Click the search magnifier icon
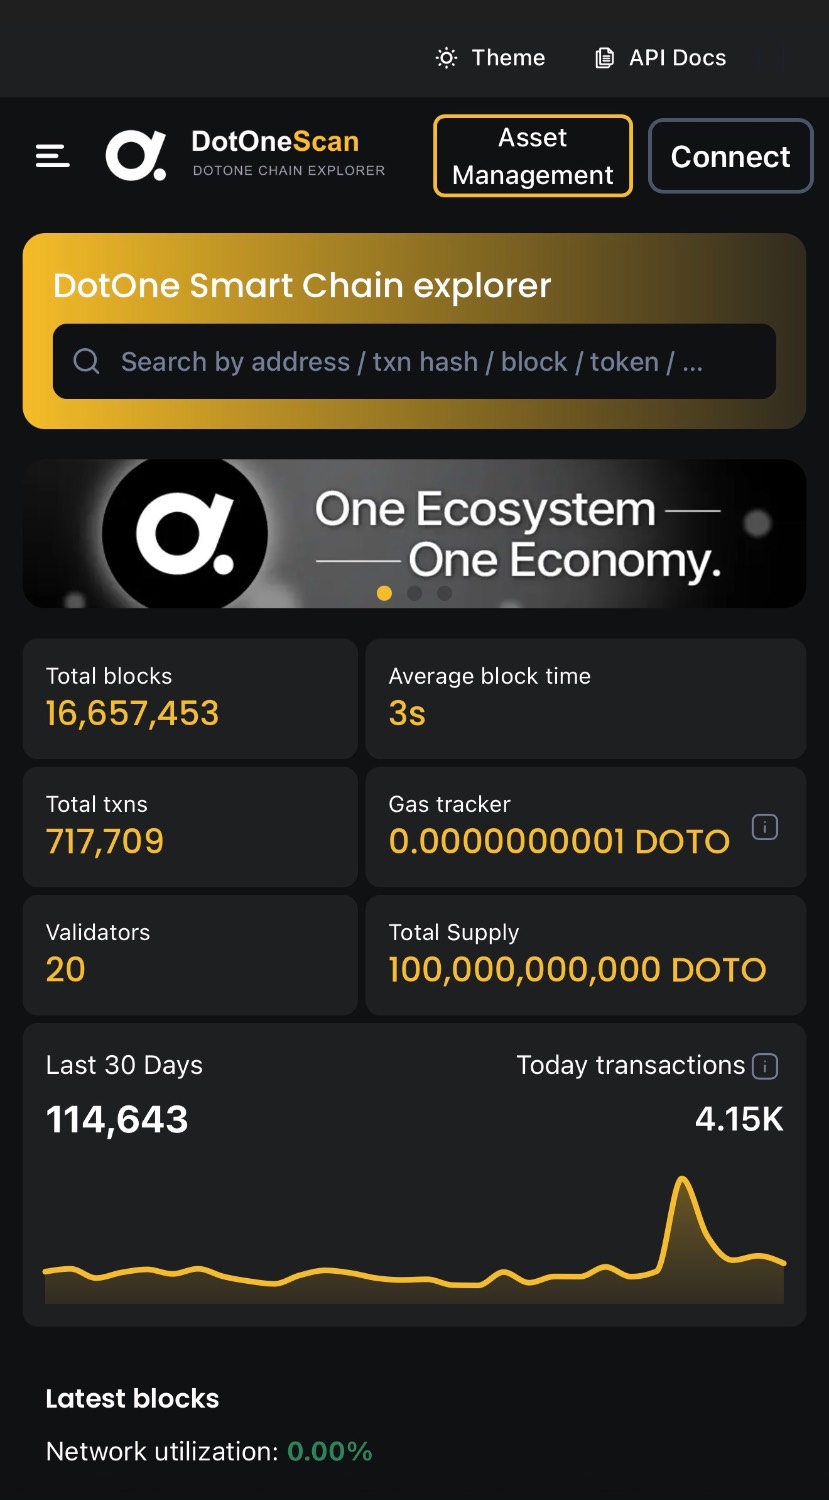Viewport: 829px width, 1500px height. (x=87, y=361)
